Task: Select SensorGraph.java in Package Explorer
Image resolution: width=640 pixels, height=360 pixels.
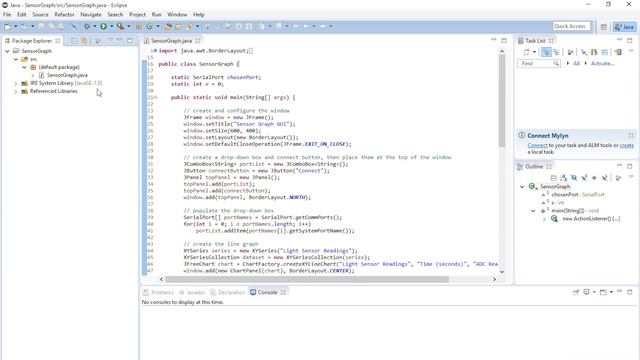Action: click(67, 75)
